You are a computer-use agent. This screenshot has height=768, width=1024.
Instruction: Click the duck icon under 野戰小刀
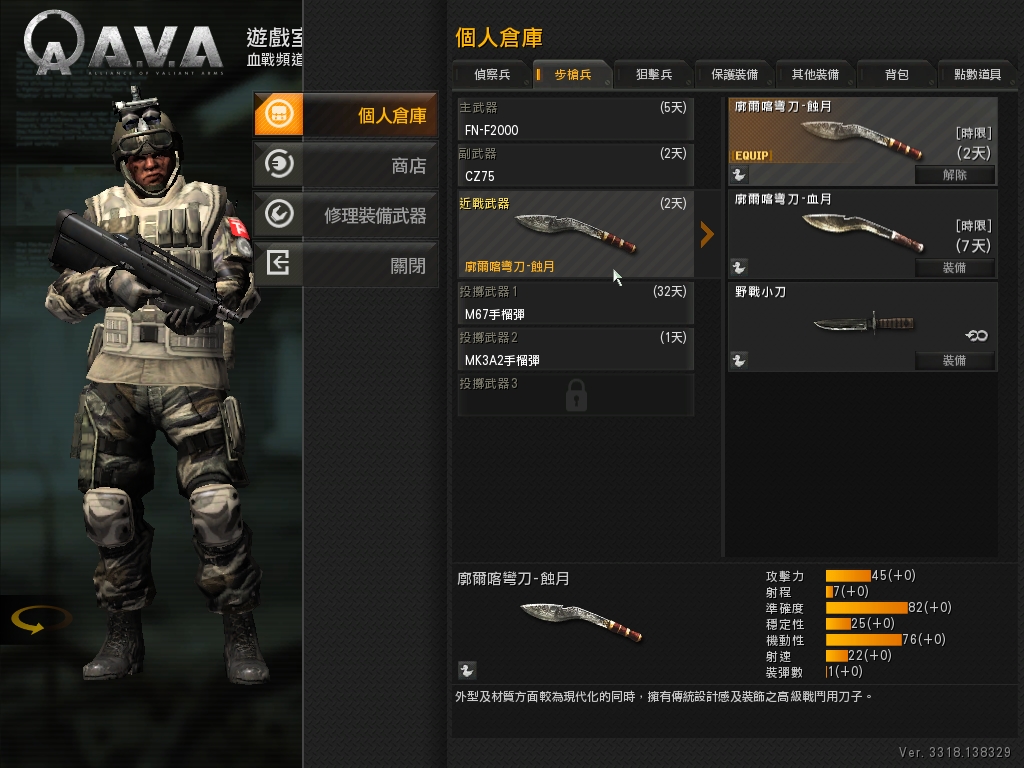[x=739, y=360]
